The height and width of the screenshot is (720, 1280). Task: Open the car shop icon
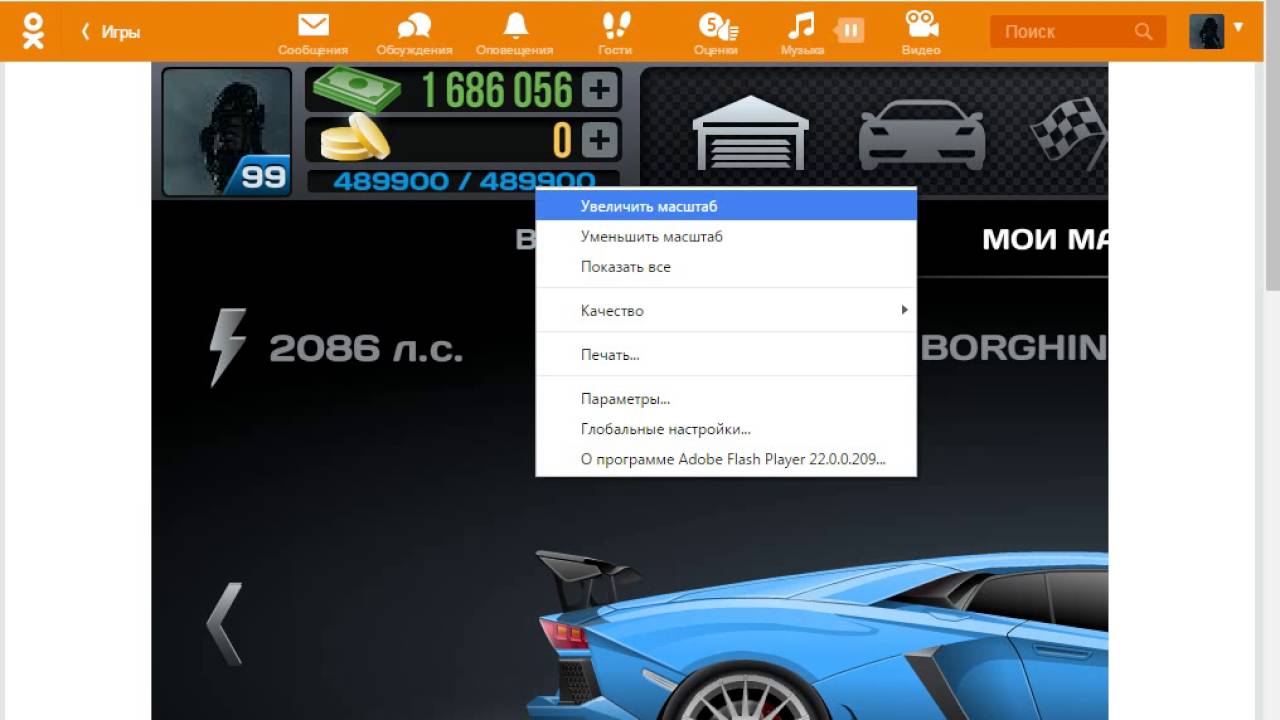(x=922, y=135)
